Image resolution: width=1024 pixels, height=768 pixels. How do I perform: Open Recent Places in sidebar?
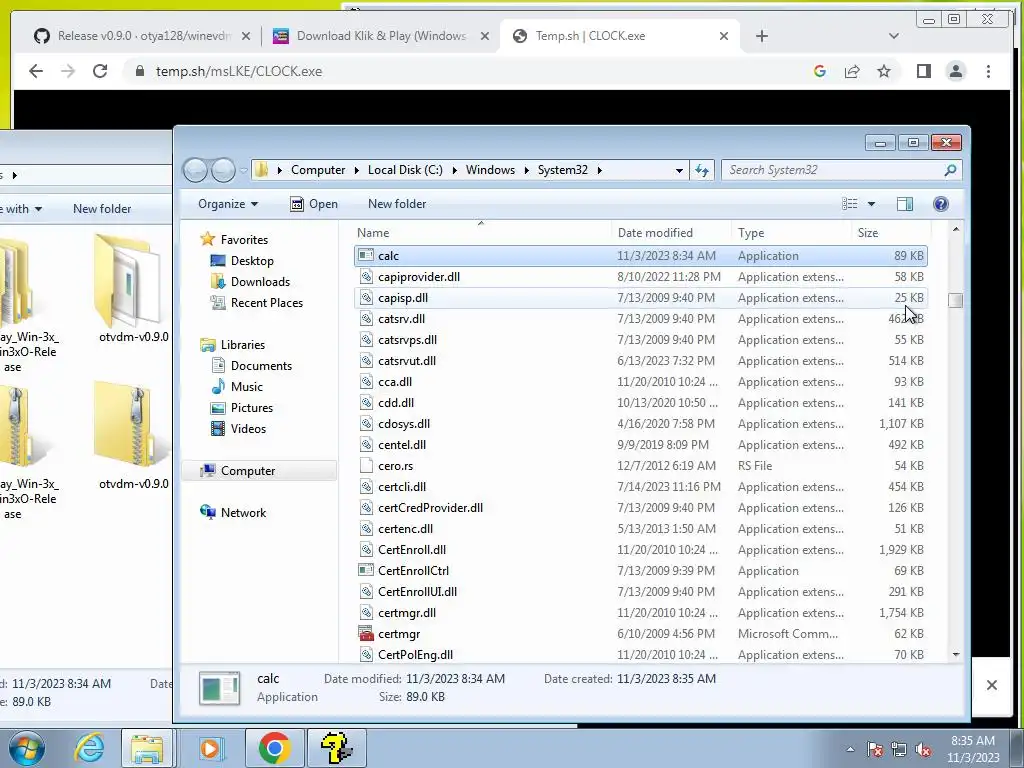257,302
